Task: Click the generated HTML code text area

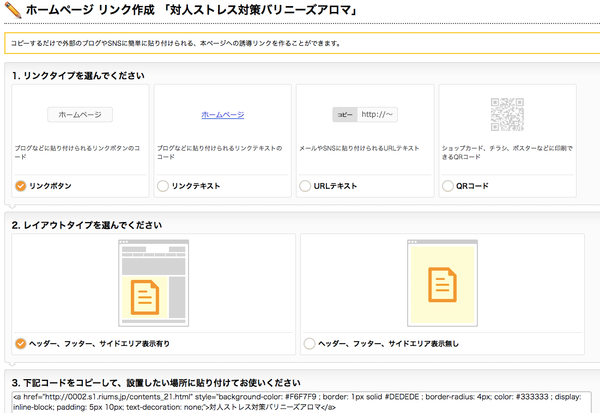Action: click(x=301, y=402)
